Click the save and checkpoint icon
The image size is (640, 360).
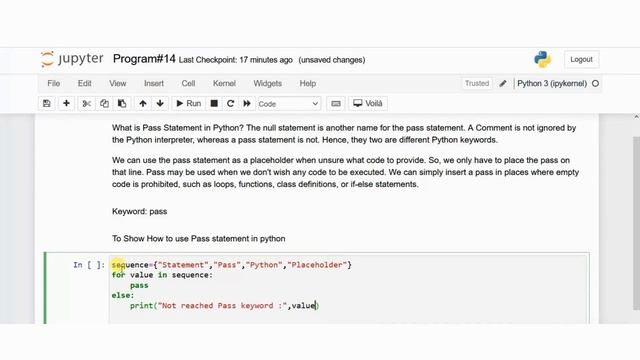47,104
